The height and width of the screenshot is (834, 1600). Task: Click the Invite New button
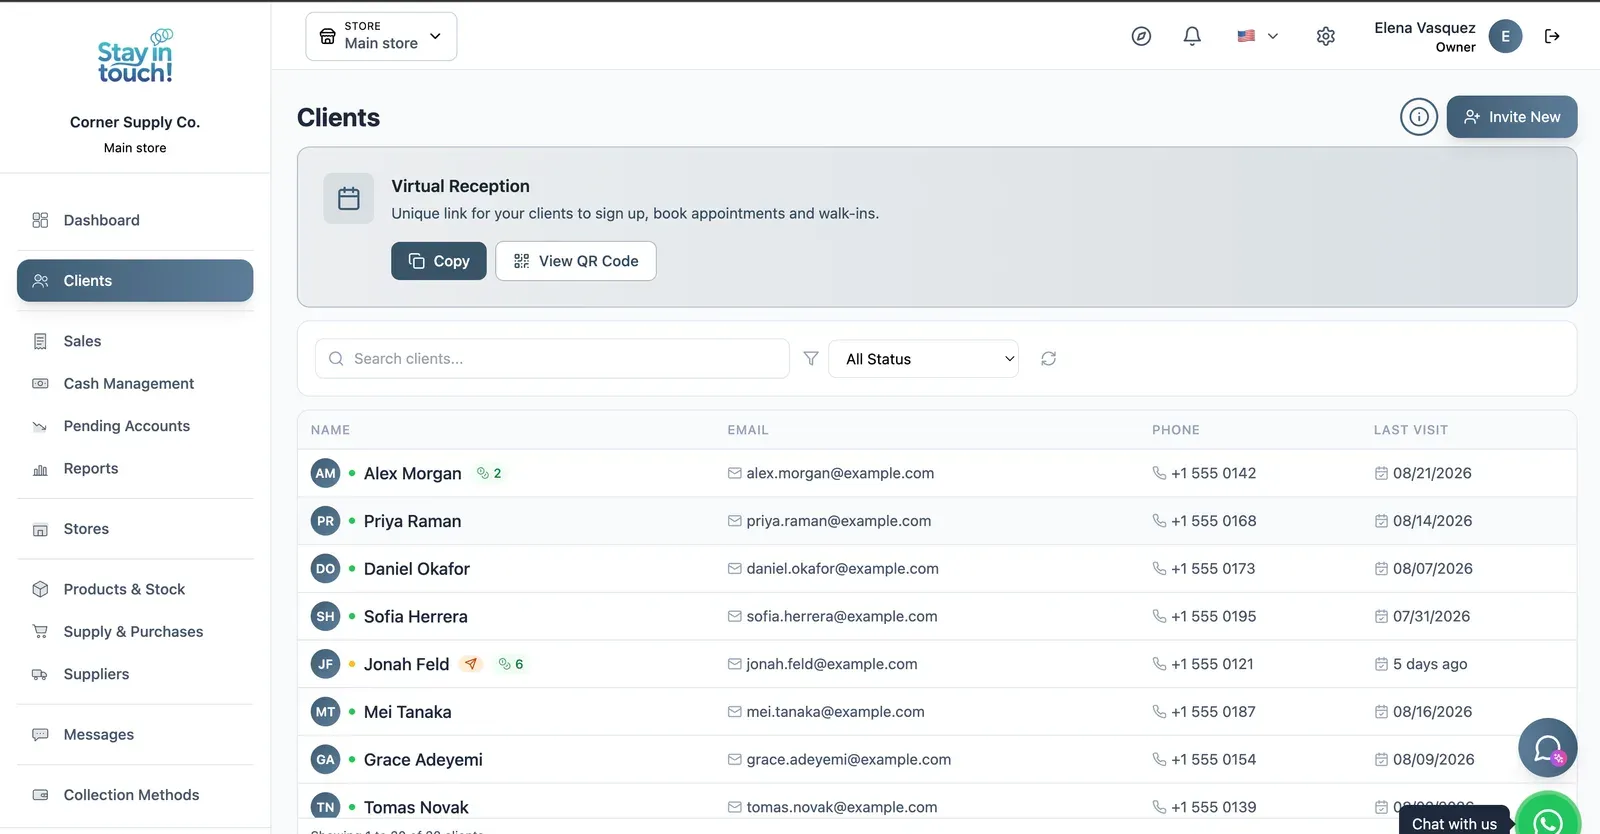pyautogui.click(x=1512, y=117)
